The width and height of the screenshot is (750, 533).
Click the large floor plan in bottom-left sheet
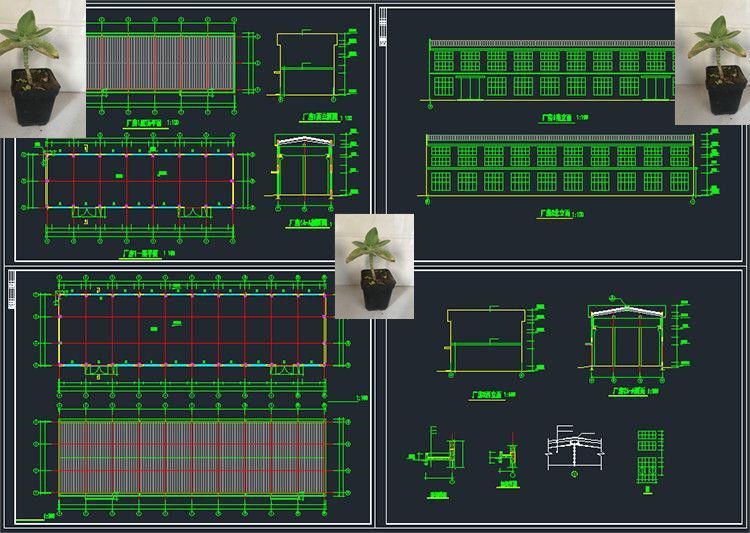click(x=192, y=329)
